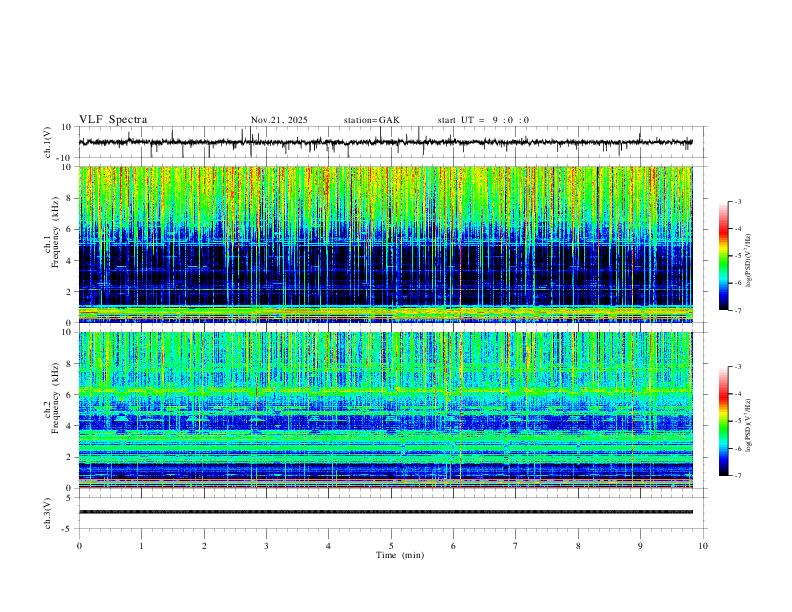Click the ch.2 spectrogram panel
The width and height of the screenshot is (792, 612).
pos(391,410)
